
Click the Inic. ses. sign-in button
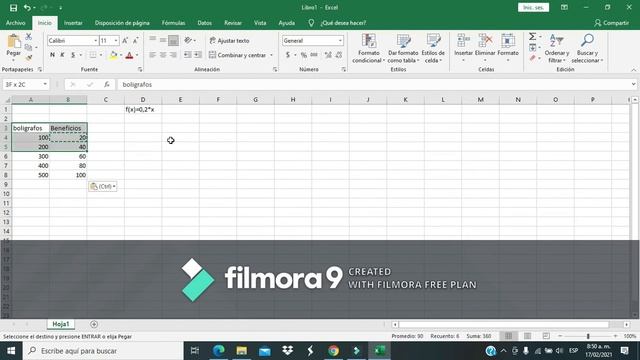tap(533, 7)
